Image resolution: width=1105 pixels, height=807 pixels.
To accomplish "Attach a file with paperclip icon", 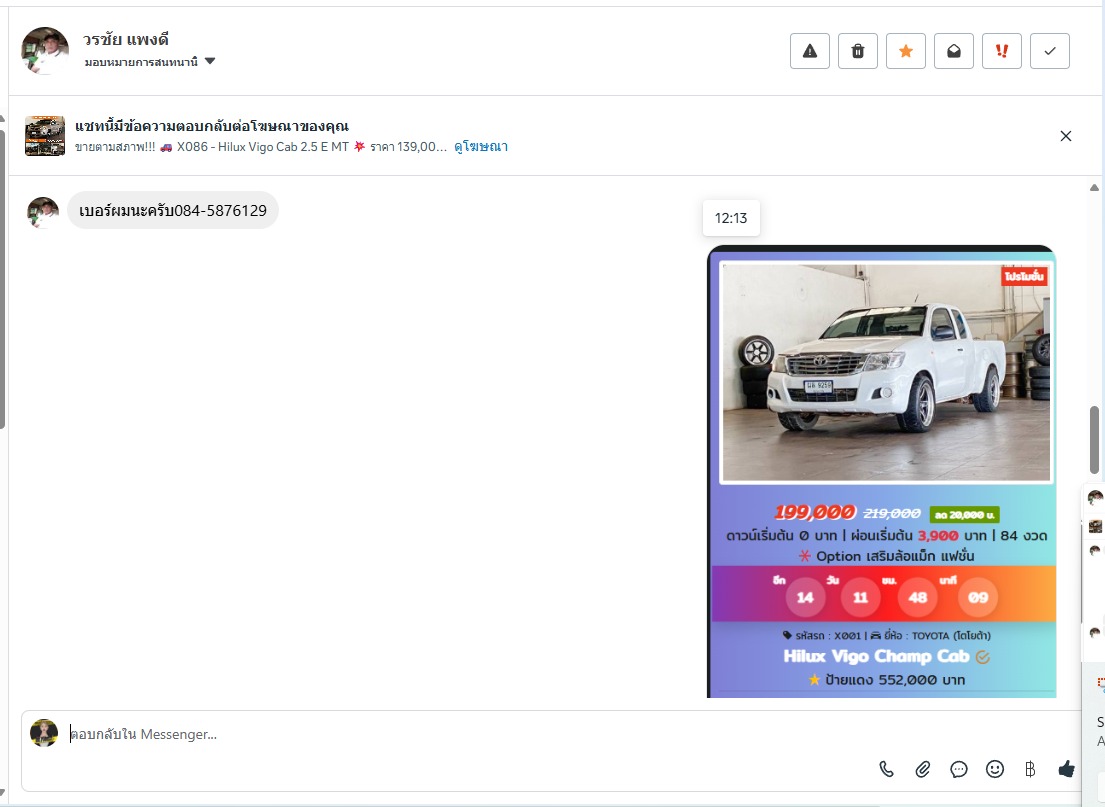I will coord(922,769).
